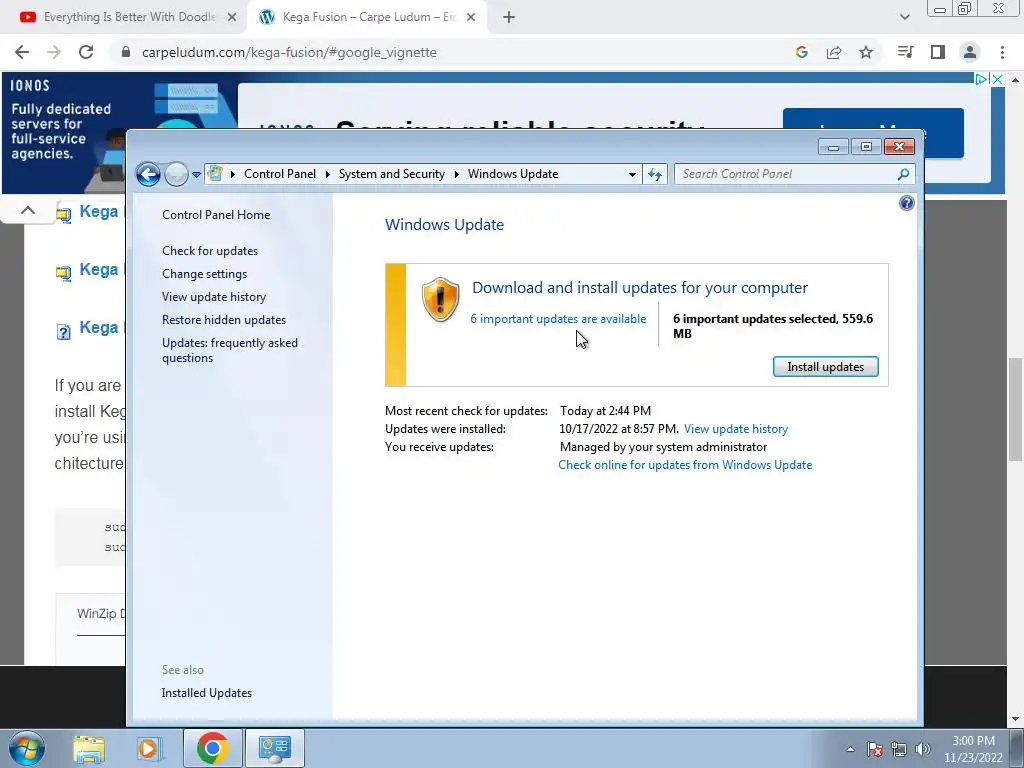Screen dimensions: 1024x768
Task: Click the network tray icon
Action: (899, 749)
